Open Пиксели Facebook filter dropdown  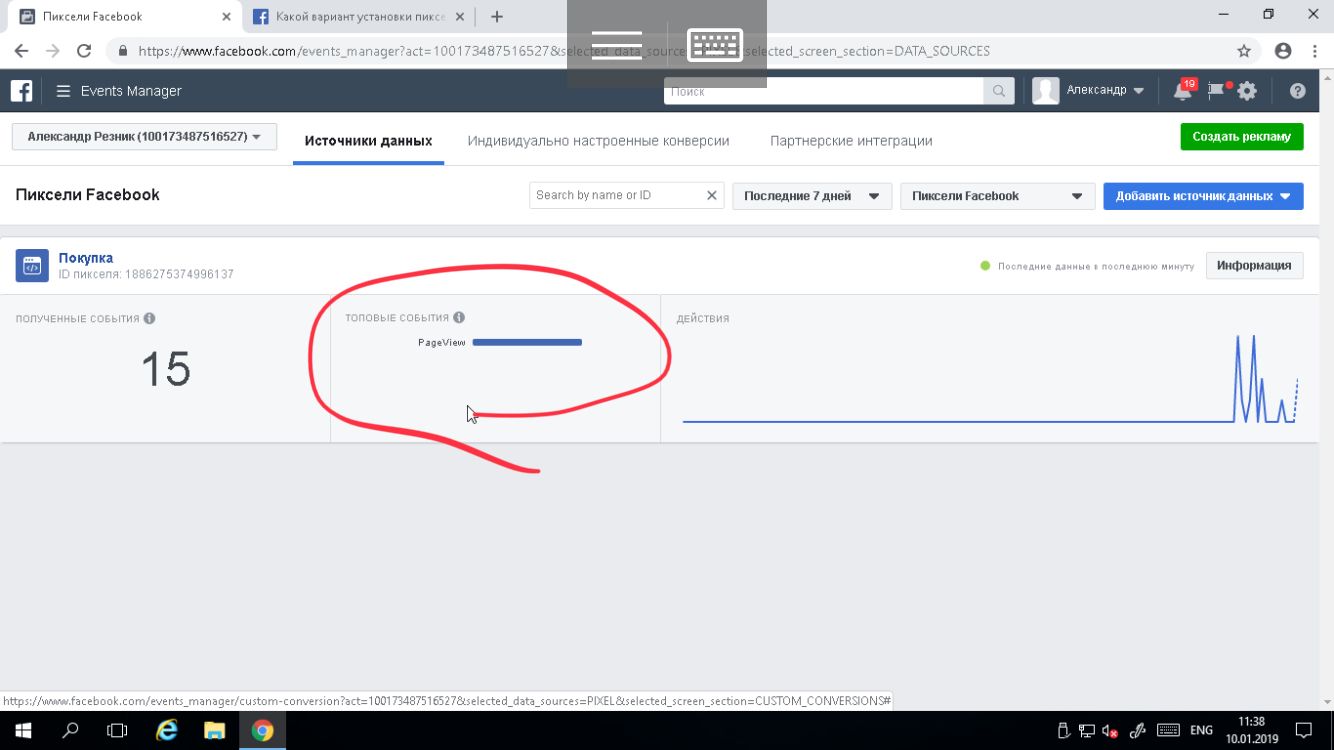pos(997,196)
